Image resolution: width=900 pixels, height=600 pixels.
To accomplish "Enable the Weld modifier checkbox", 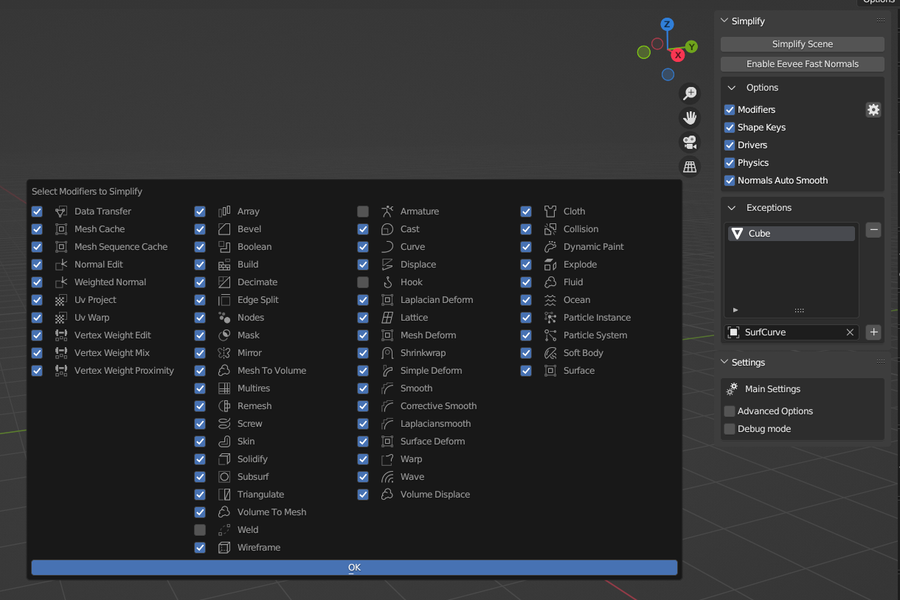I will pos(200,529).
